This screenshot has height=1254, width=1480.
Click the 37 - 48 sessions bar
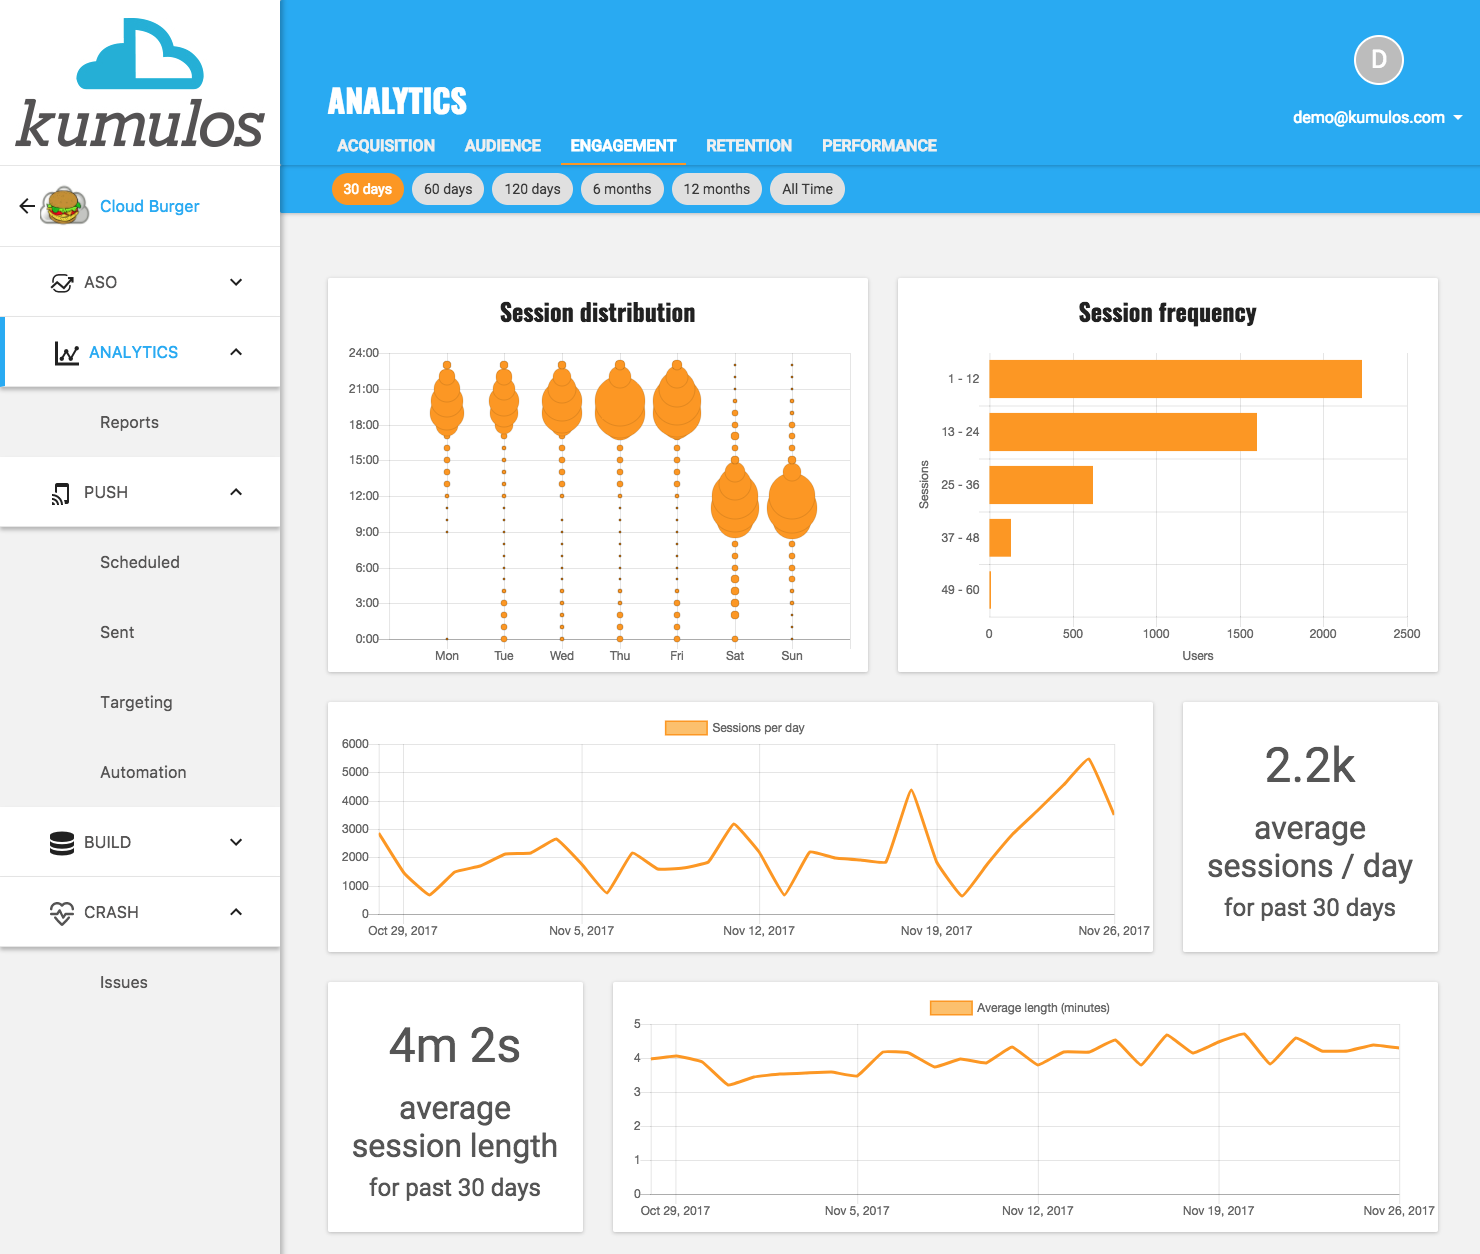(x=1000, y=538)
